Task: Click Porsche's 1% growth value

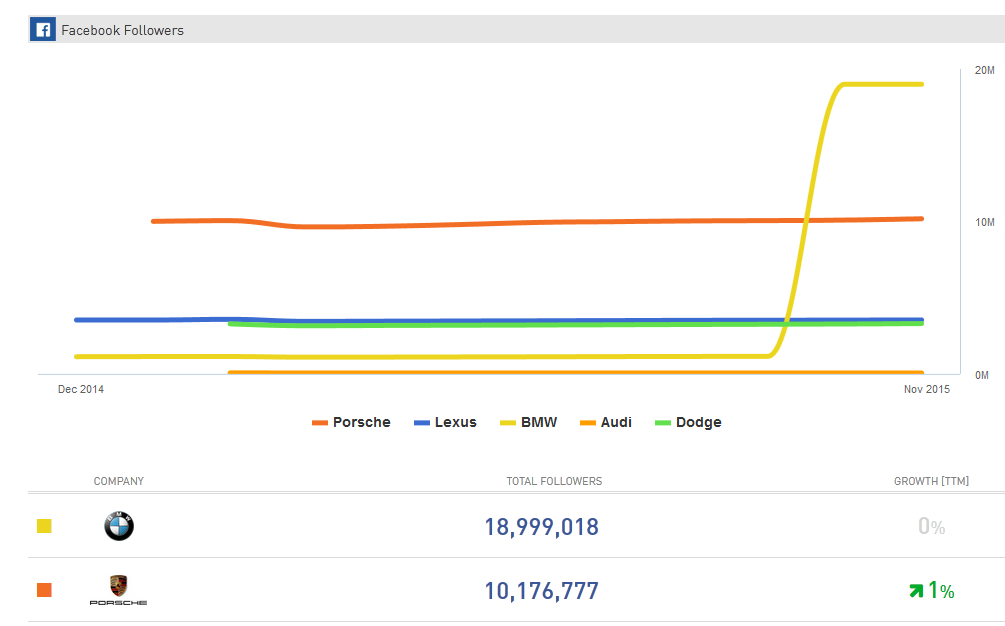Action: [941, 590]
